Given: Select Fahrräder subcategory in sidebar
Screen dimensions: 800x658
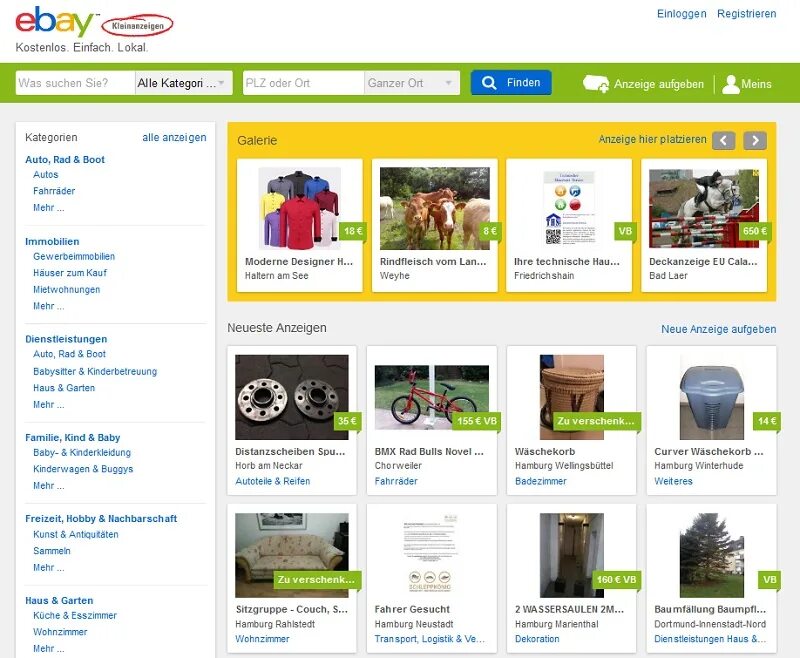Looking at the screenshot, I should (x=54, y=191).
